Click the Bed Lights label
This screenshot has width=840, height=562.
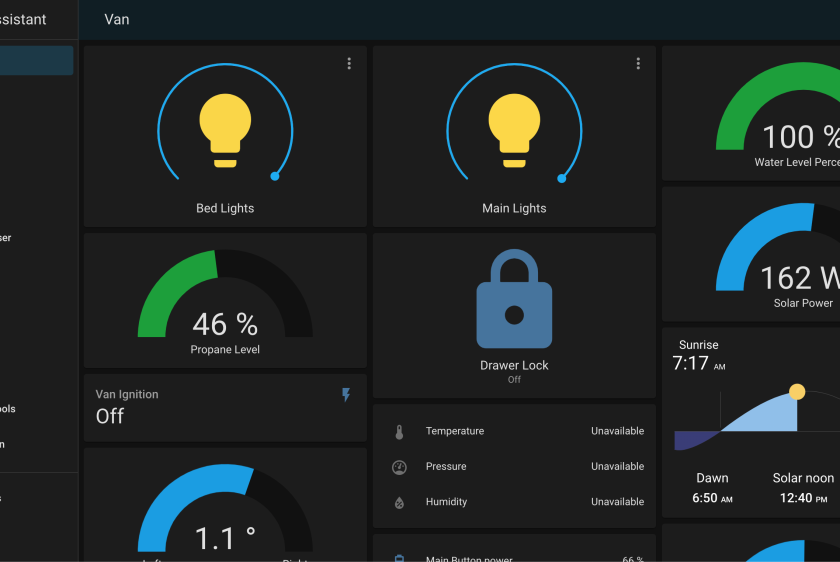(x=225, y=208)
